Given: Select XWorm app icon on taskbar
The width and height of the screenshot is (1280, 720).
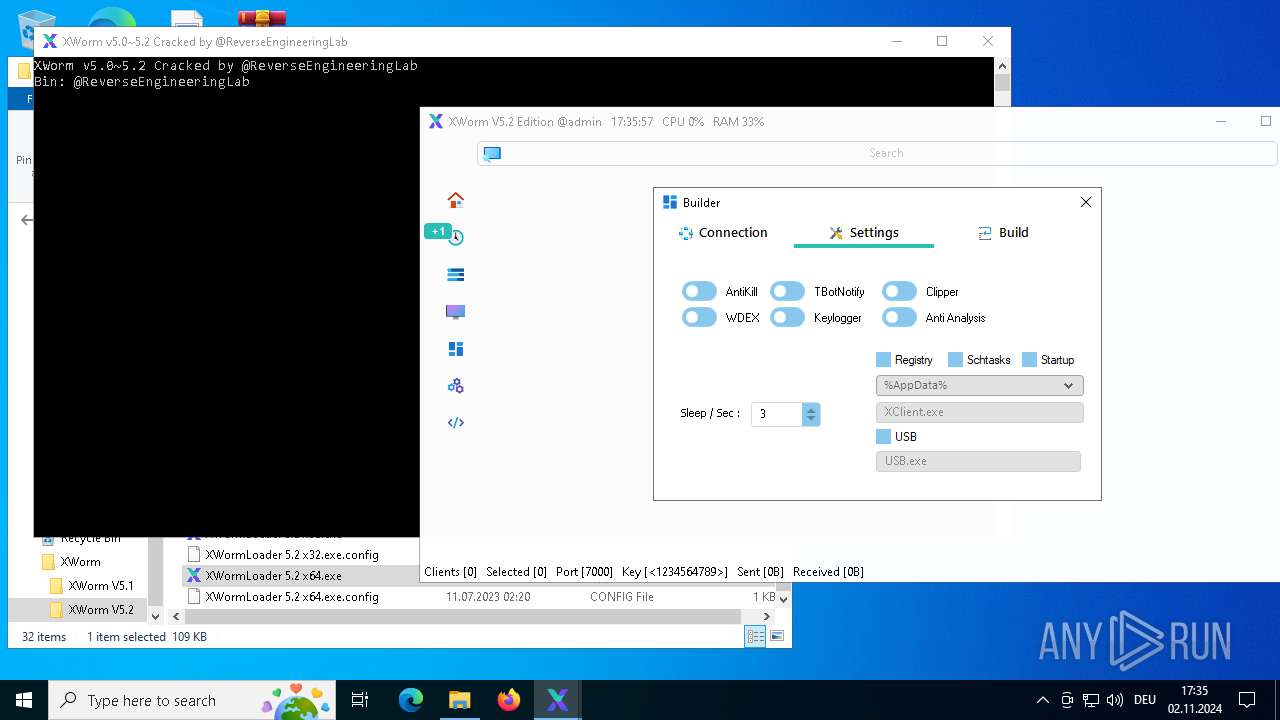Looking at the screenshot, I should (x=557, y=700).
